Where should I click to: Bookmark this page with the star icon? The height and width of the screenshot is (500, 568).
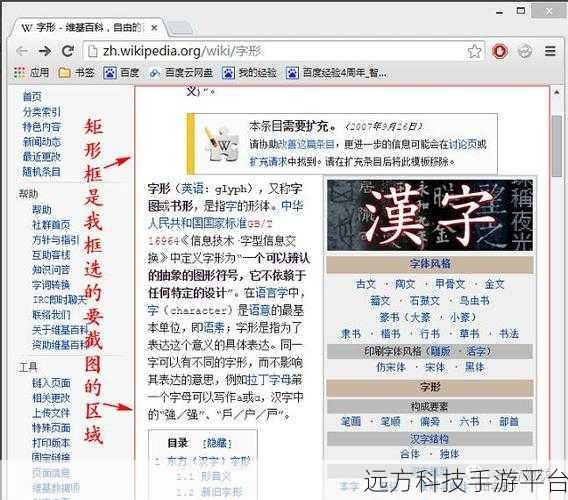point(474,51)
